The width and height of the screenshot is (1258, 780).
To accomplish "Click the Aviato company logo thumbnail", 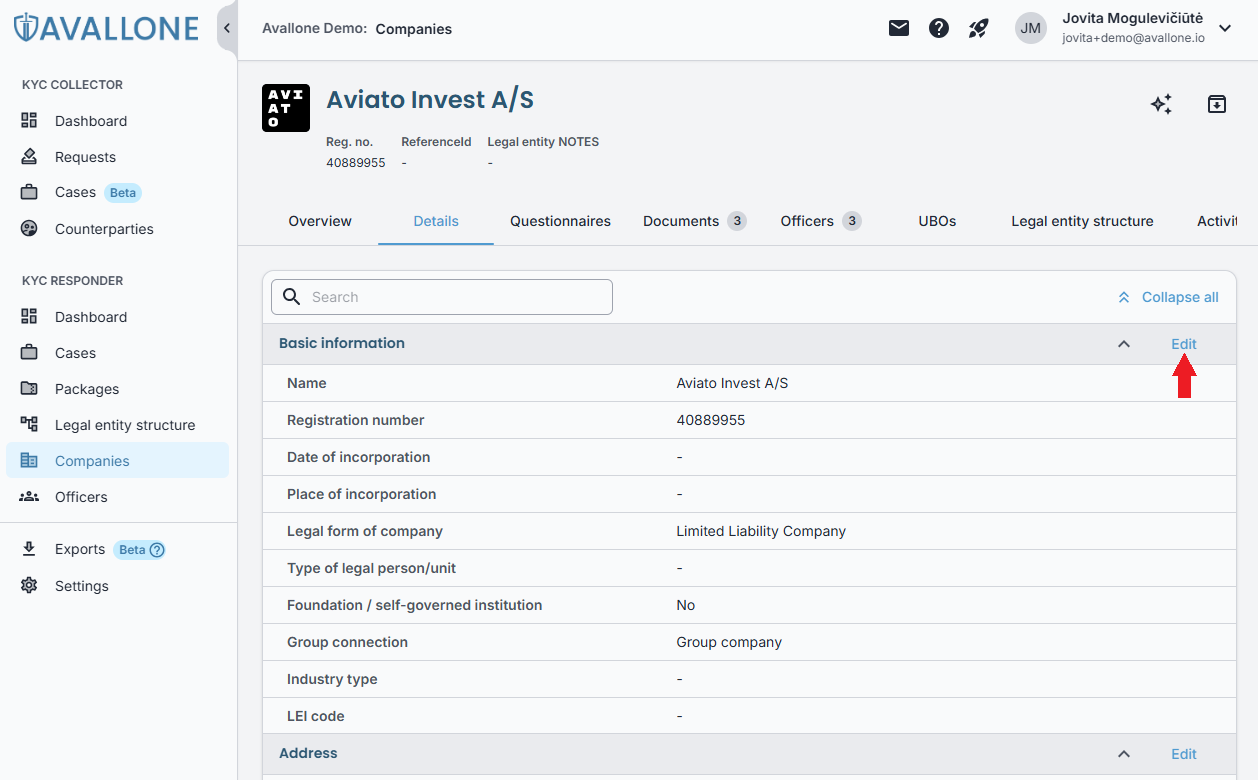I will (x=286, y=108).
